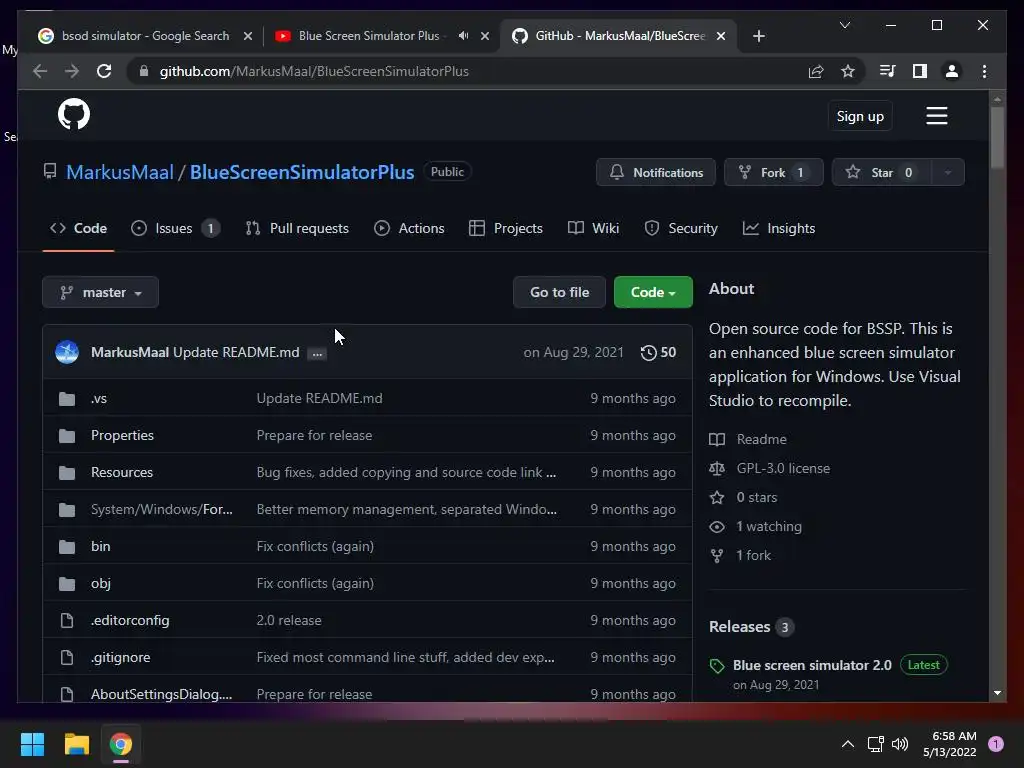
Task: Open Chrome media controls icon
Action: point(887,71)
